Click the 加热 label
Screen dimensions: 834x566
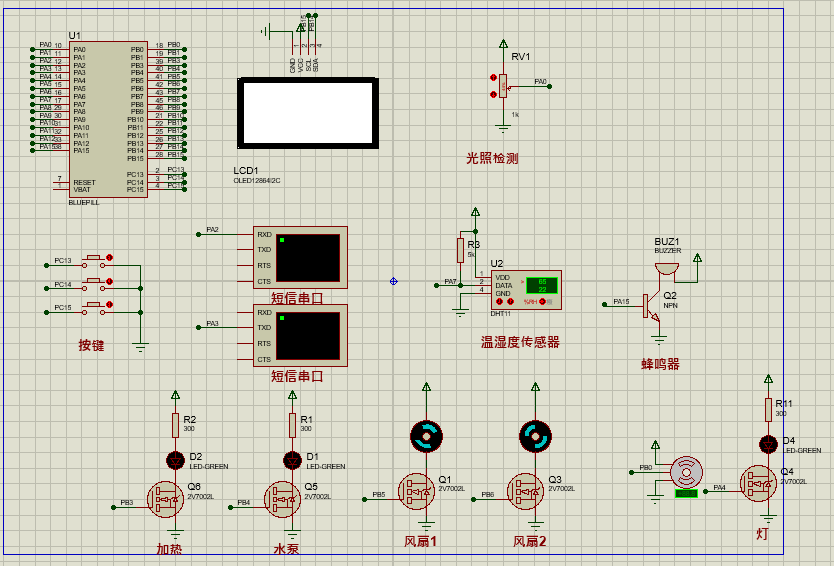coord(169,548)
